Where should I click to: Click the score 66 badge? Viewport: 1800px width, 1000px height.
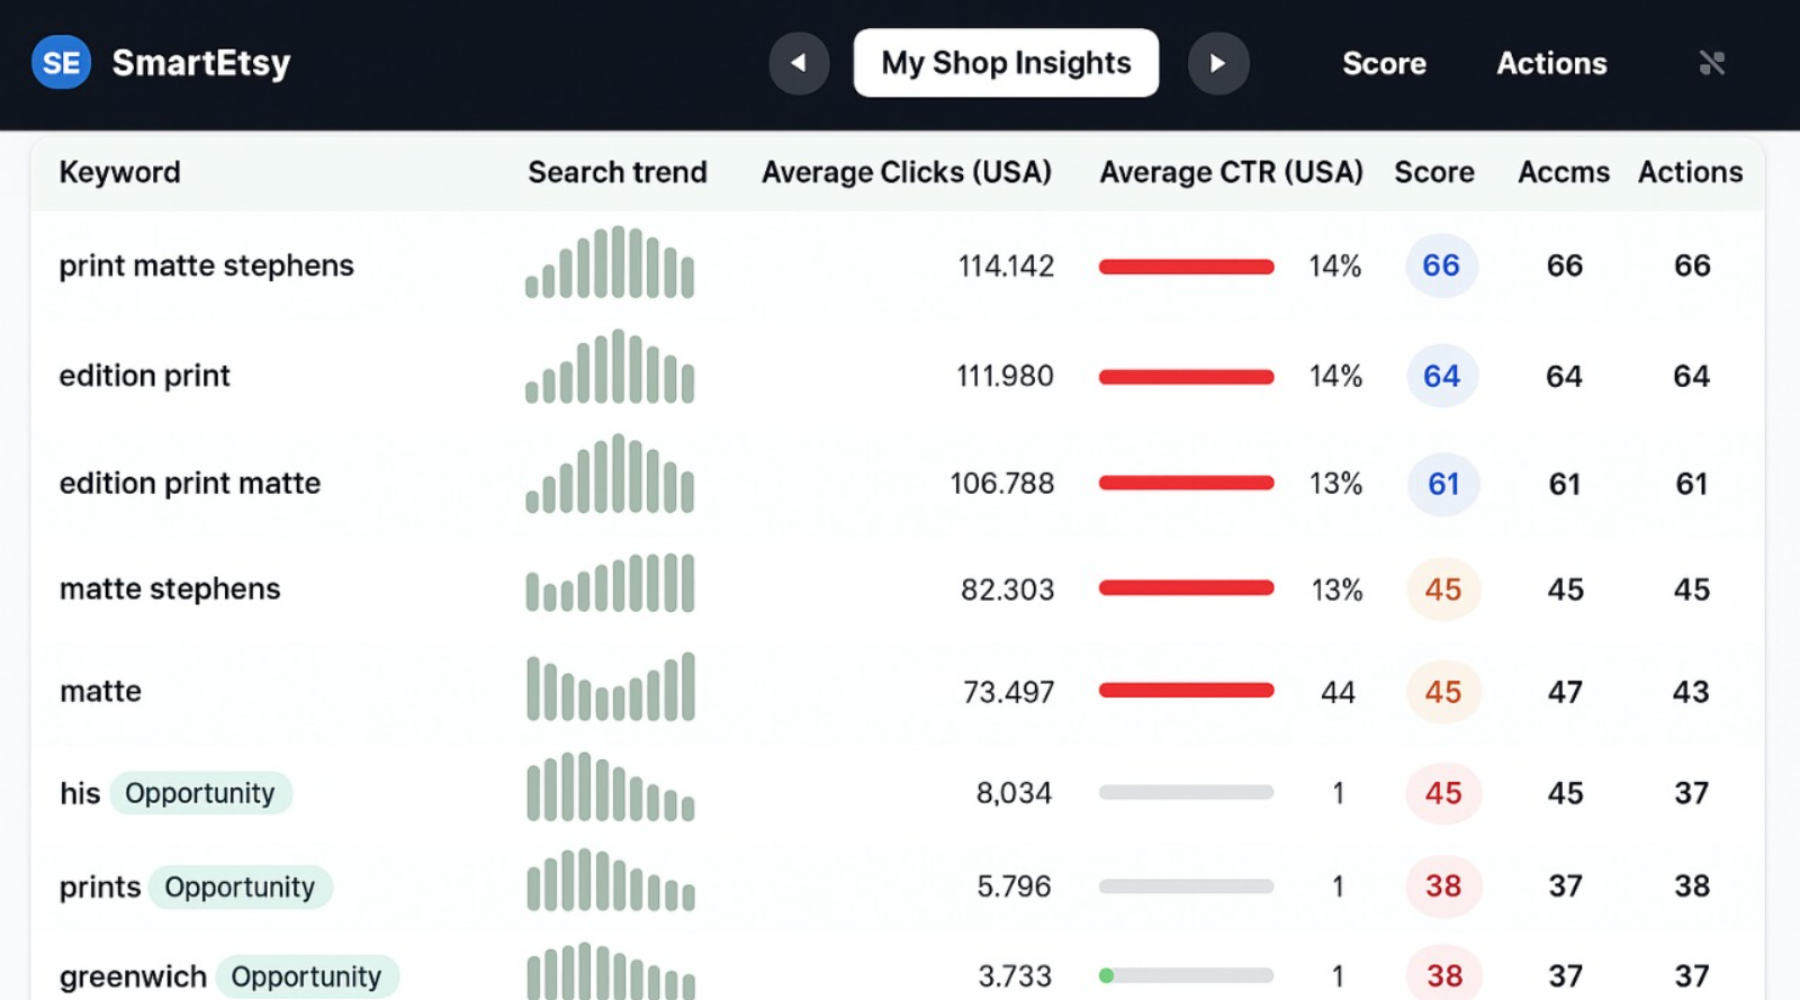1441,265
